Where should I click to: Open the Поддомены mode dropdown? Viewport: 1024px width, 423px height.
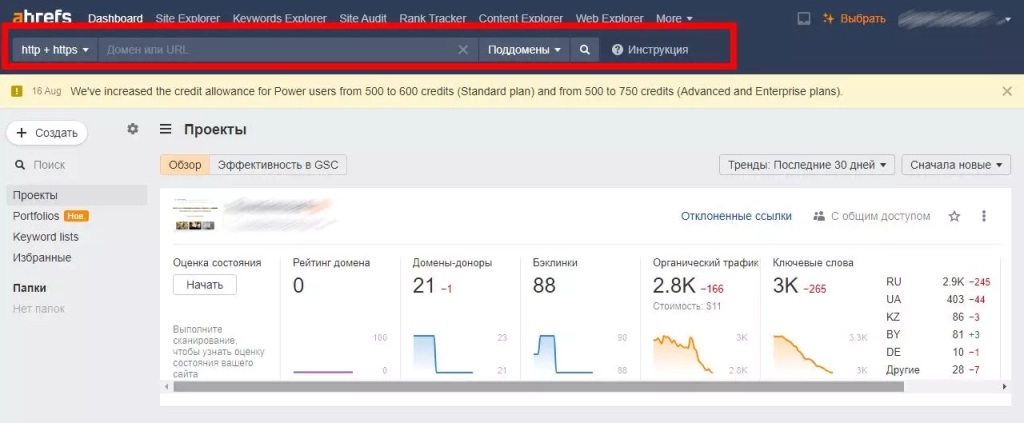(x=524, y=50)
